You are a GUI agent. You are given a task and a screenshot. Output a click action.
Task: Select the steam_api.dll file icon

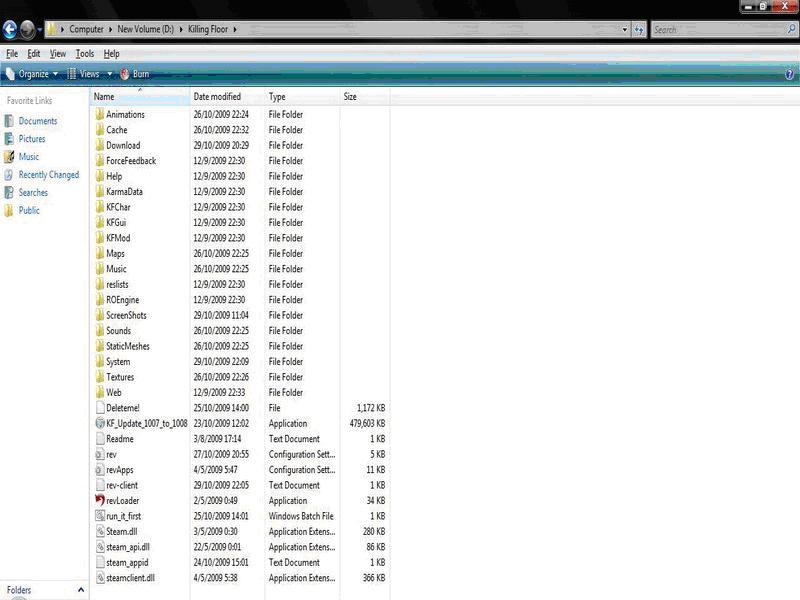(x=100, y=547)
